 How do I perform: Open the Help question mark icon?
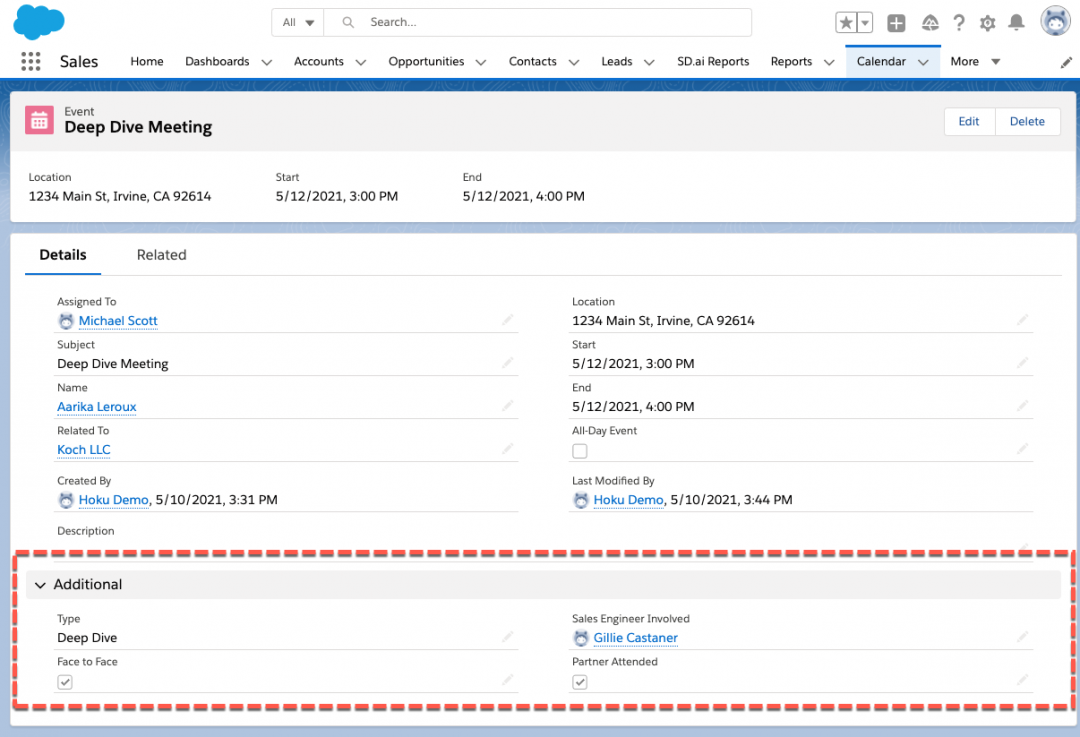pos(959,23)
